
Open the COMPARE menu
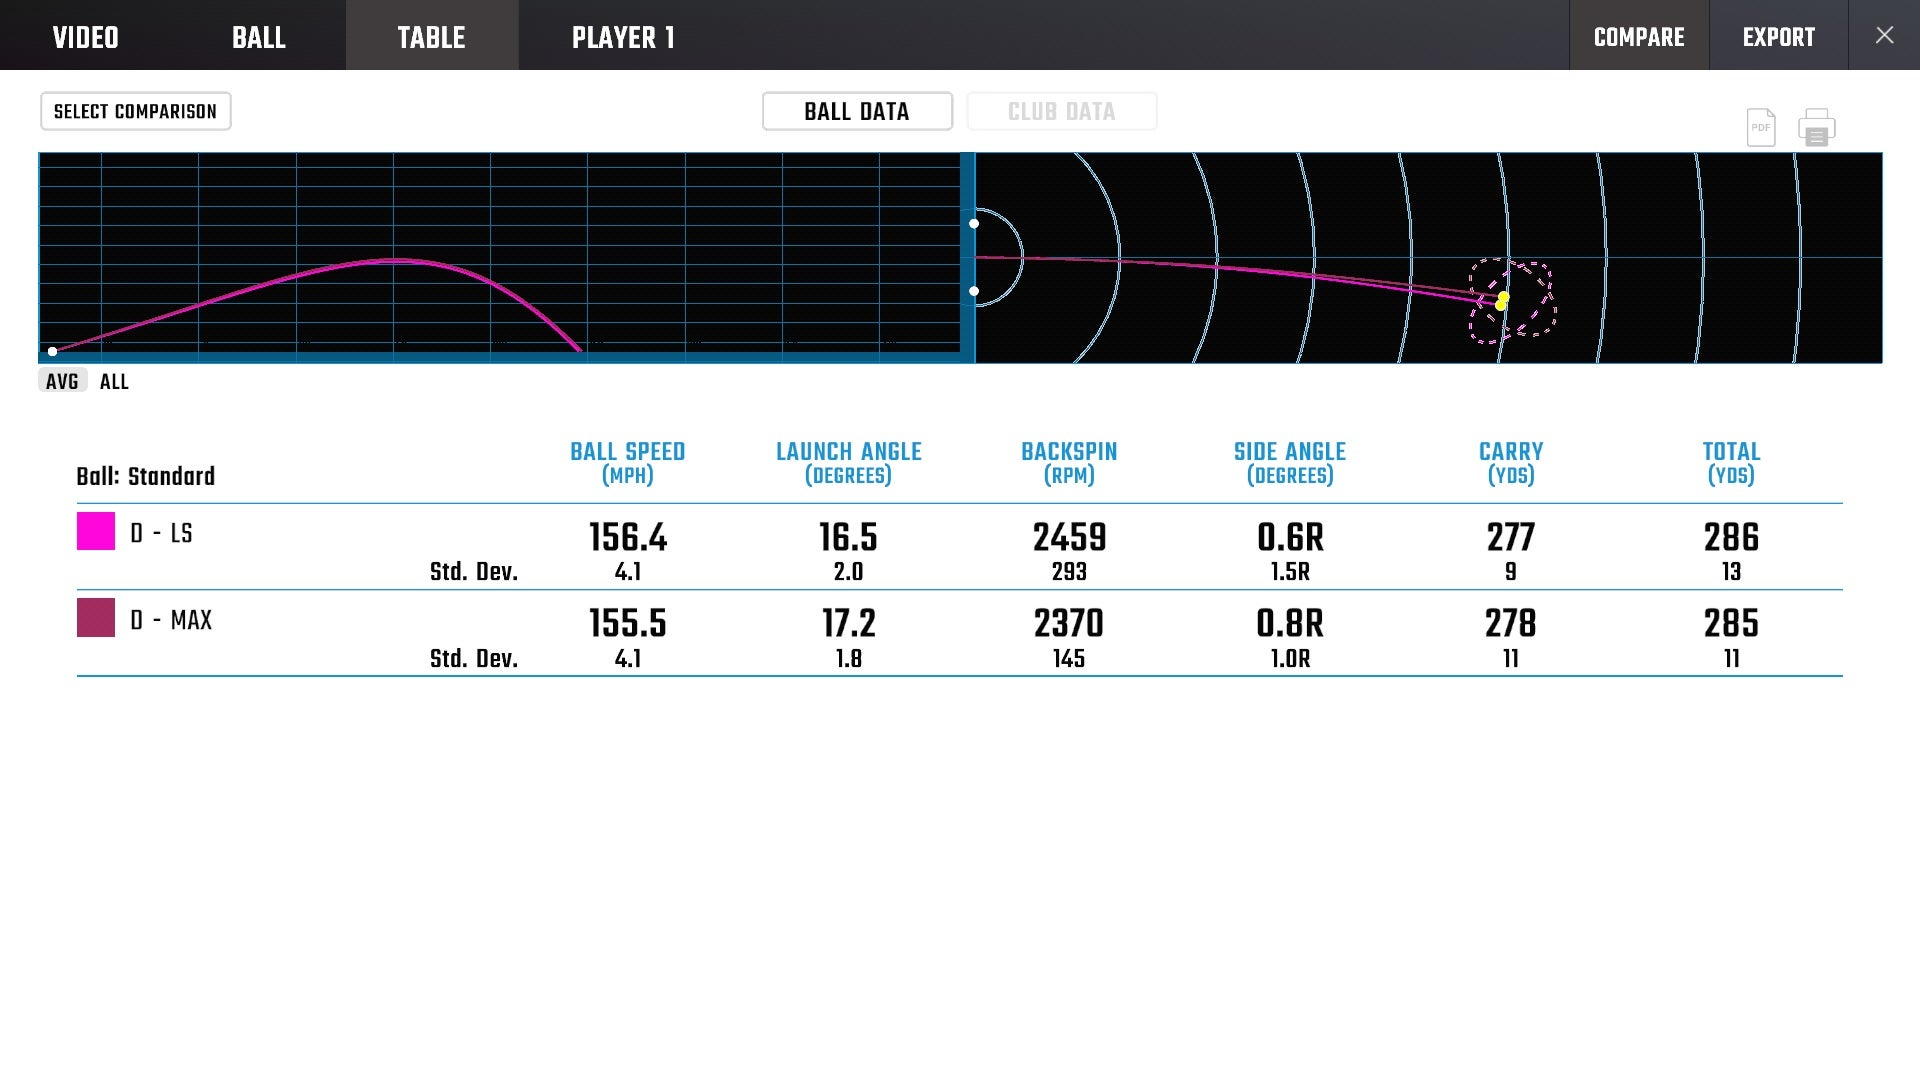coord(1639,36)
